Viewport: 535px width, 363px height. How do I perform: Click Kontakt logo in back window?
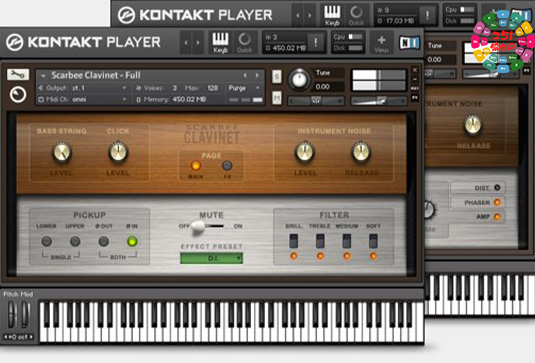click(196, 15)
